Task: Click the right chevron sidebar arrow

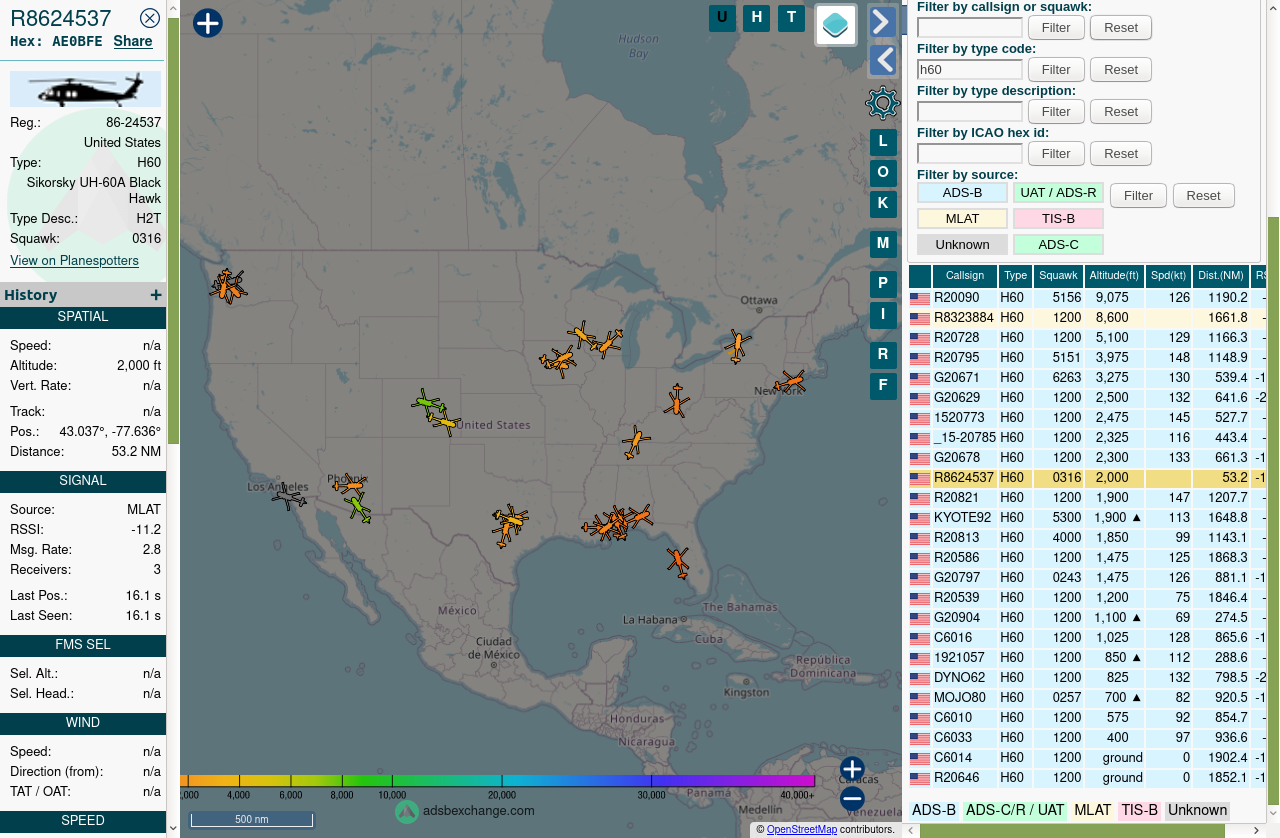Action: click(882, 21)
